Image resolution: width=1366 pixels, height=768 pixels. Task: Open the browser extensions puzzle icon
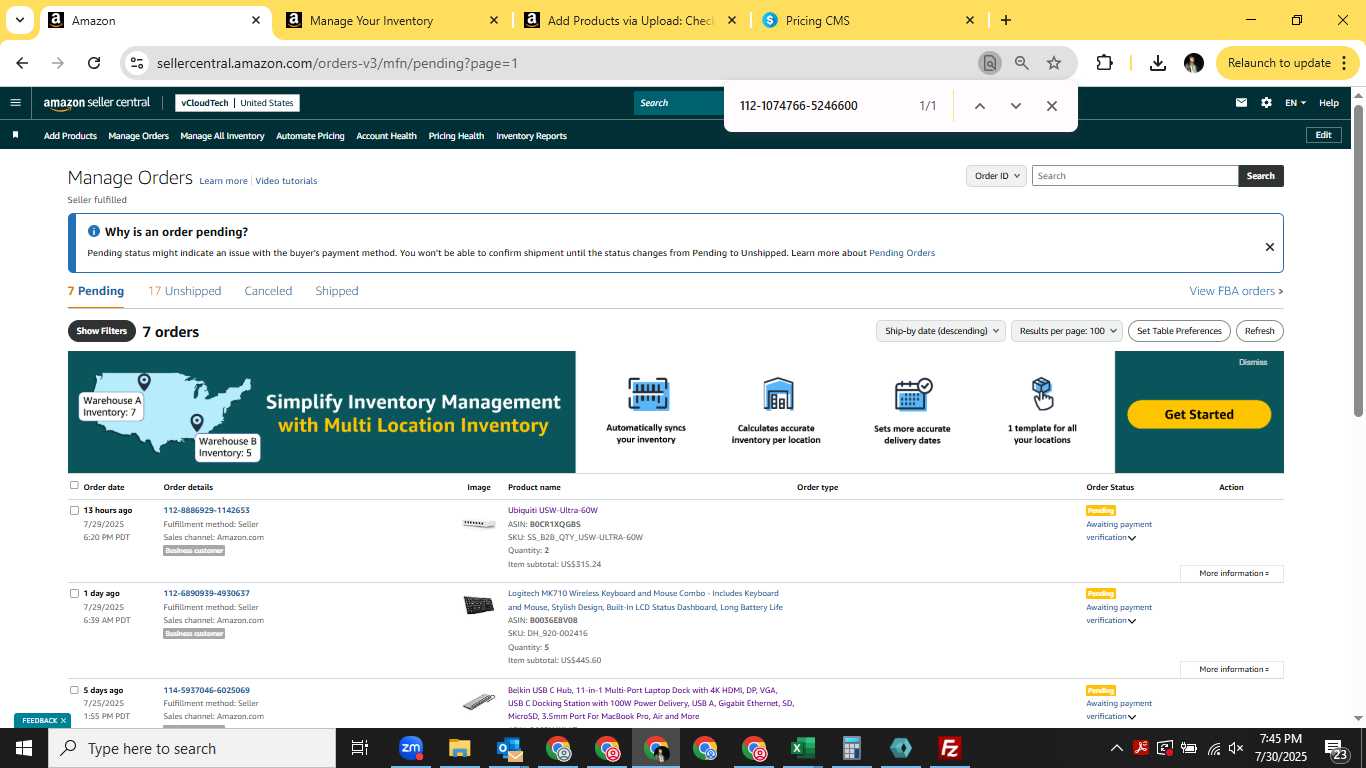(x=1104, y=63)
